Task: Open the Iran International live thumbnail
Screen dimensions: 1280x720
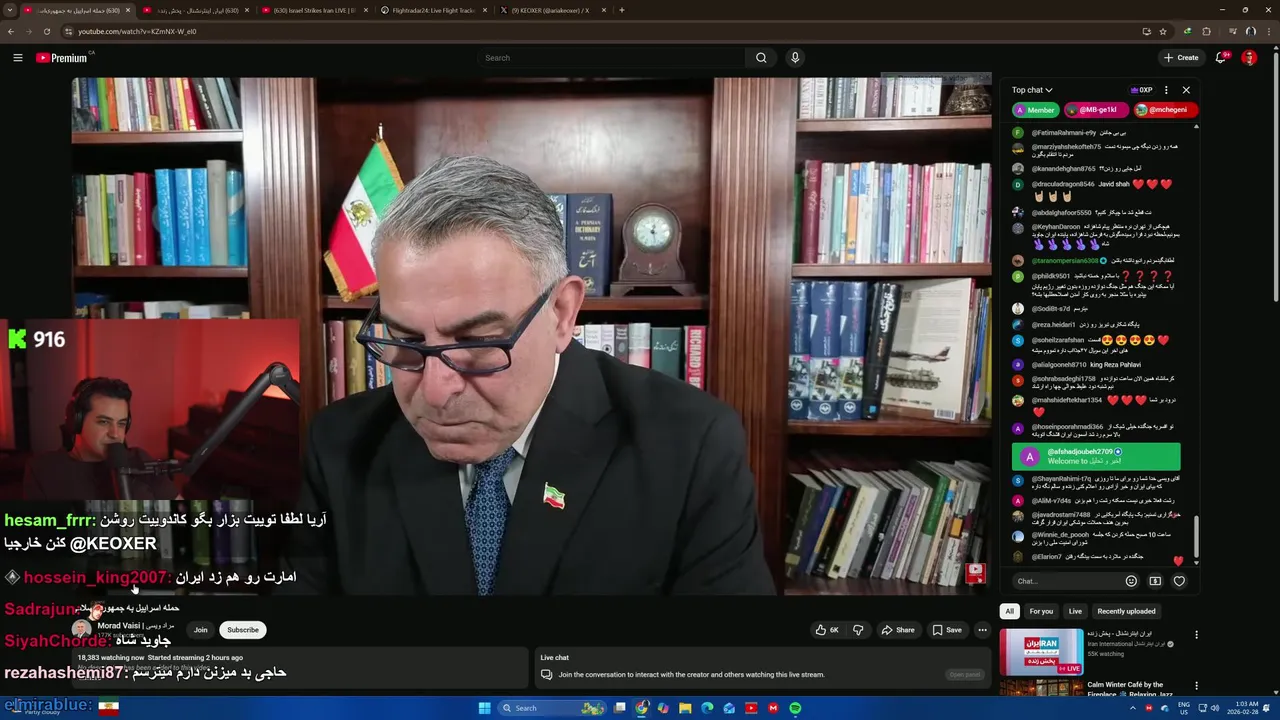Action: (1041, 651)
